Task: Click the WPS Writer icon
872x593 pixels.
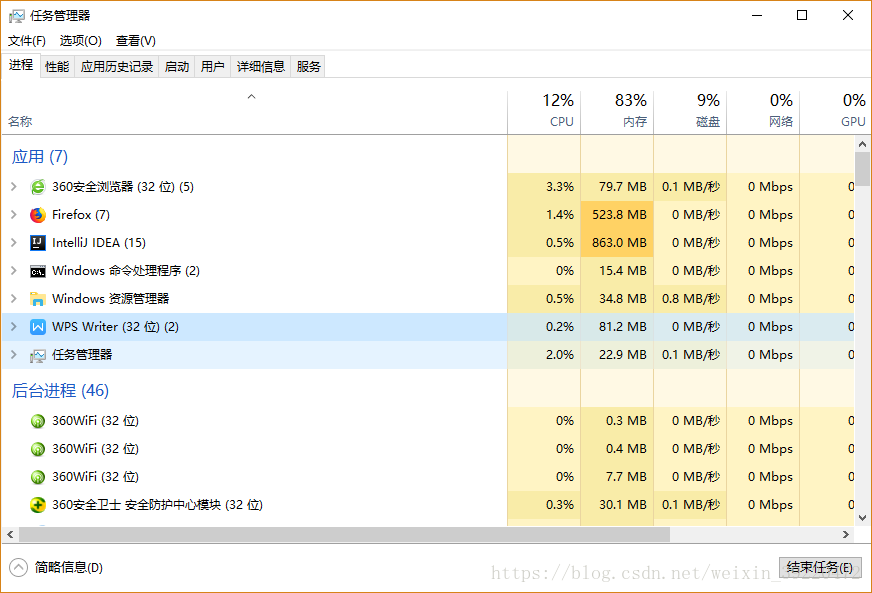Action: 38,327
